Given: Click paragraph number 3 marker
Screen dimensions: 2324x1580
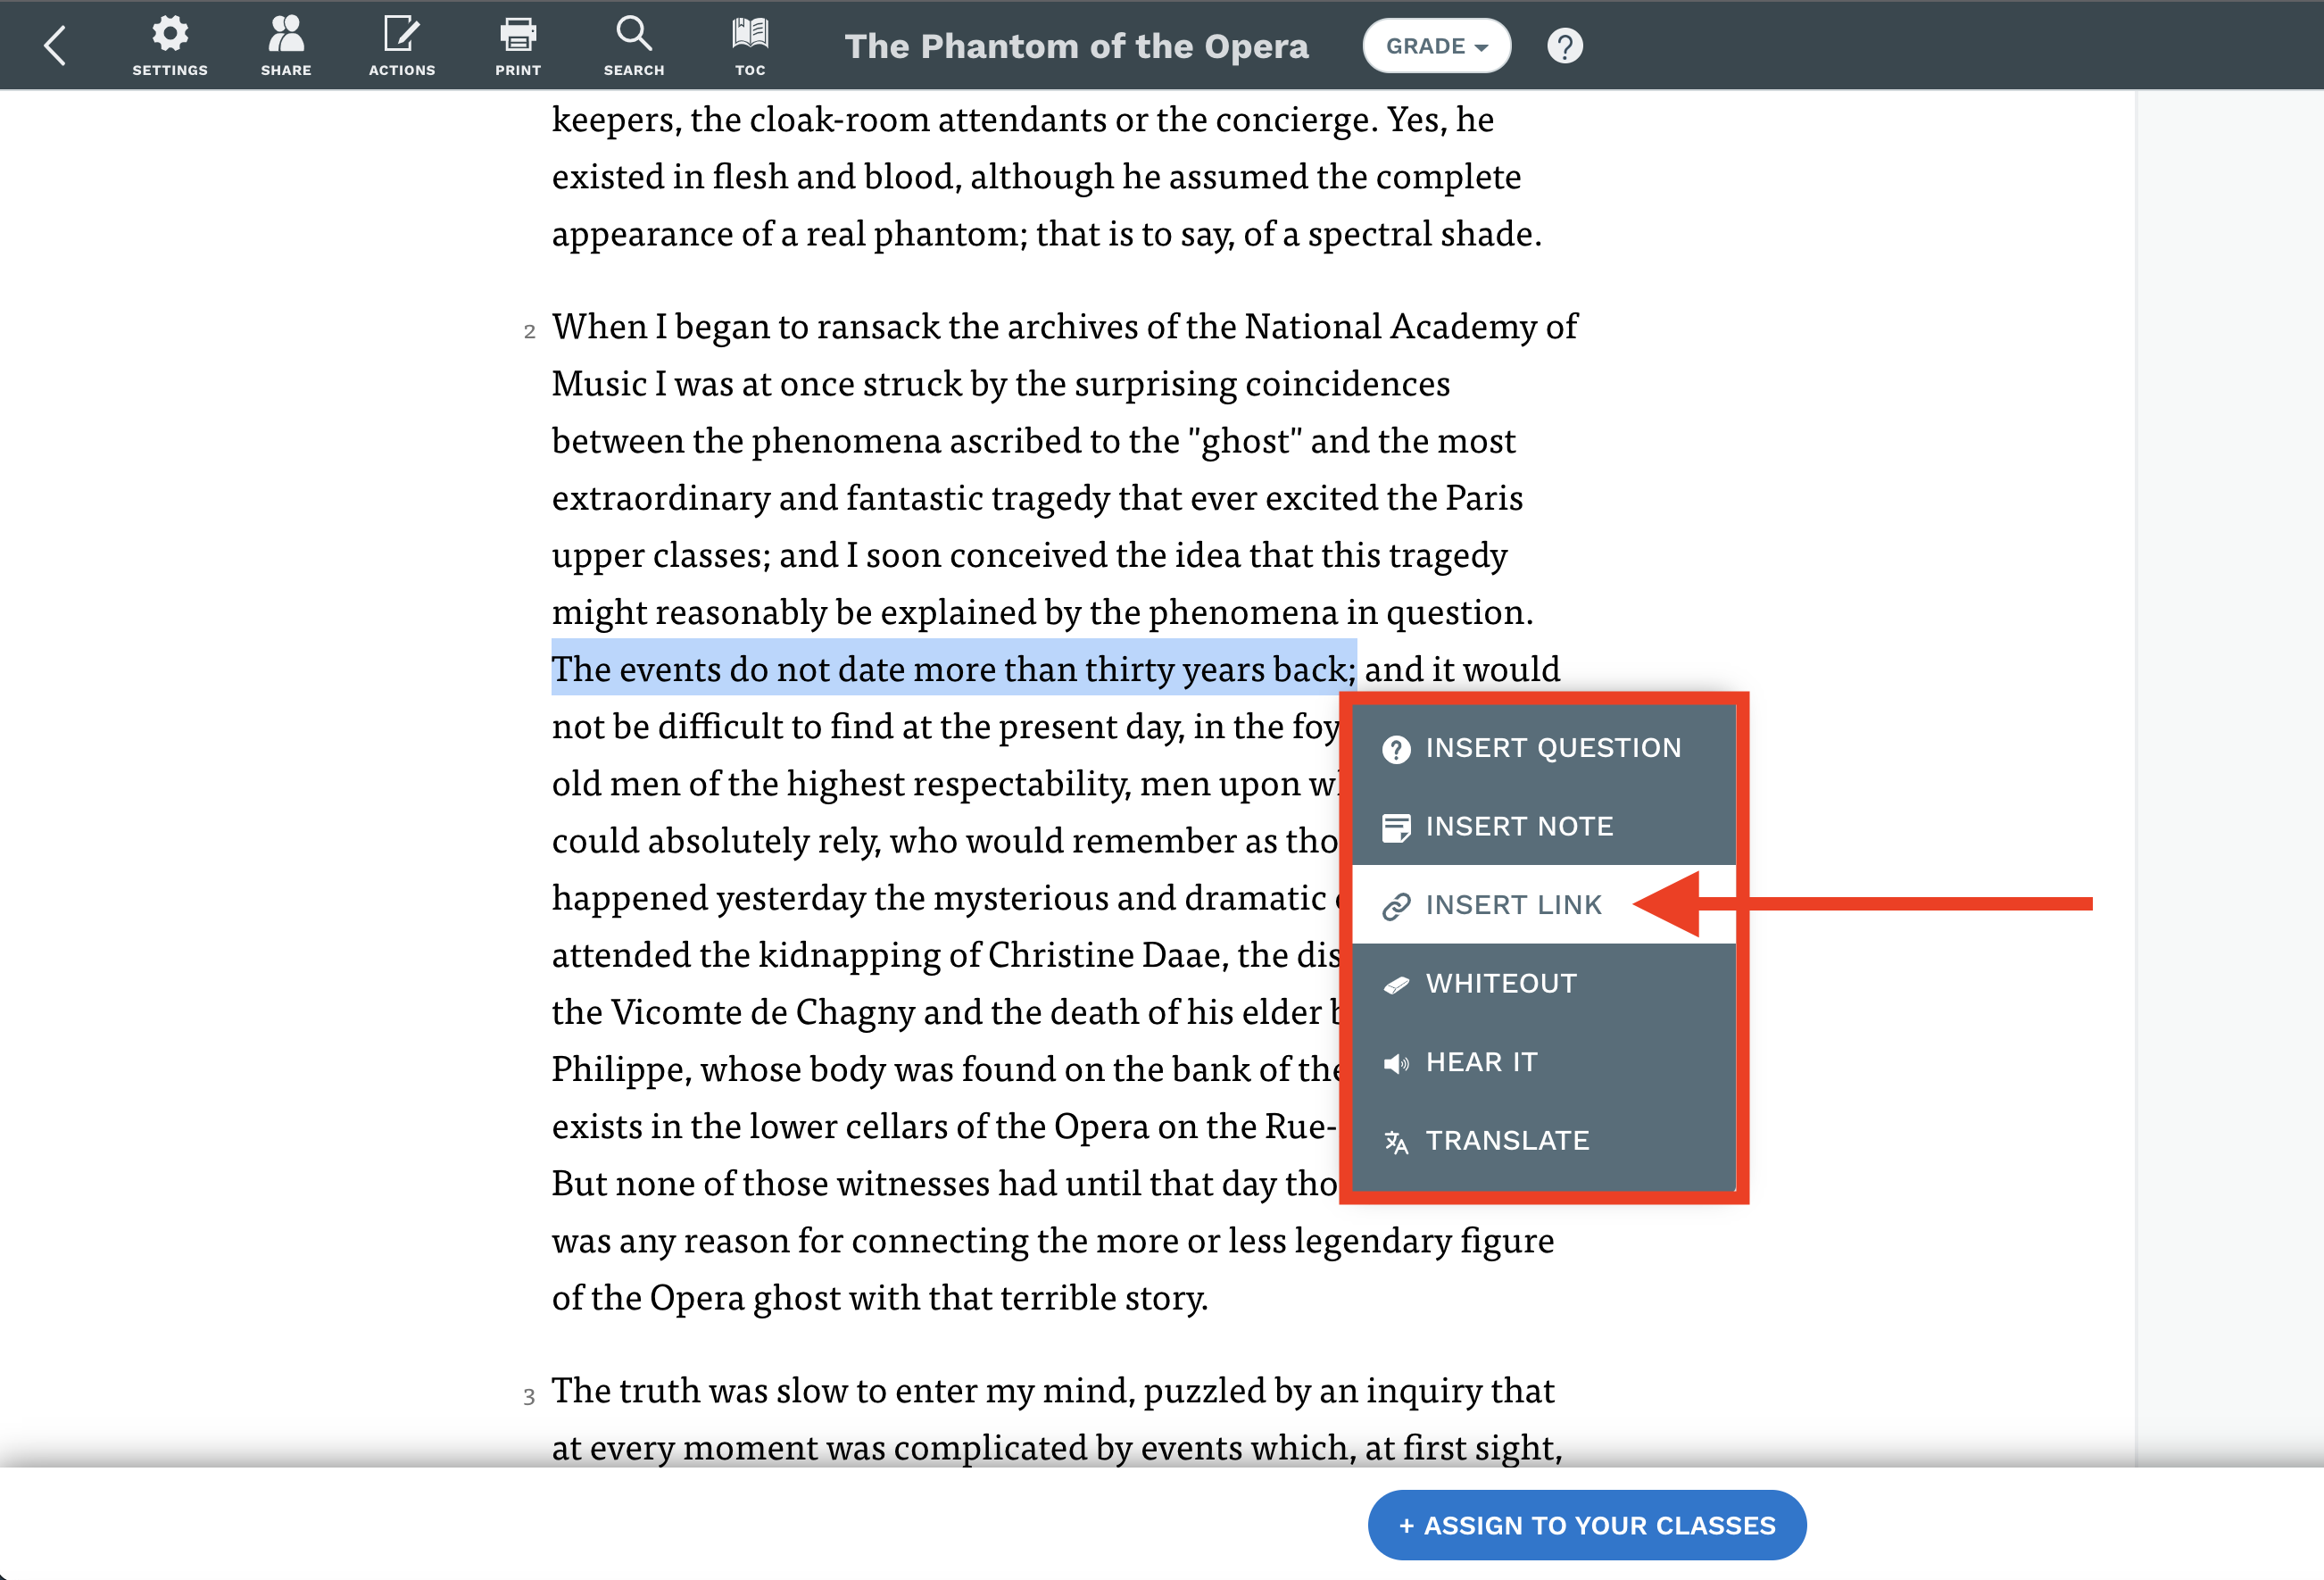Looking at the screenshot, I should tap(529, 1396).
